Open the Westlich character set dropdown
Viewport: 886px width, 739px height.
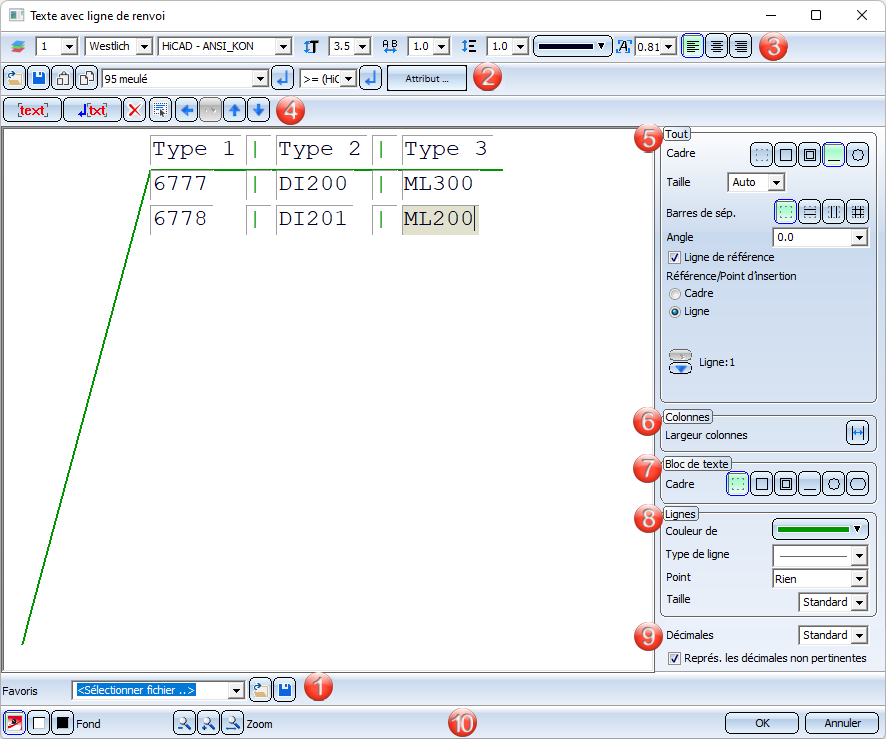(x=144, y=46)
